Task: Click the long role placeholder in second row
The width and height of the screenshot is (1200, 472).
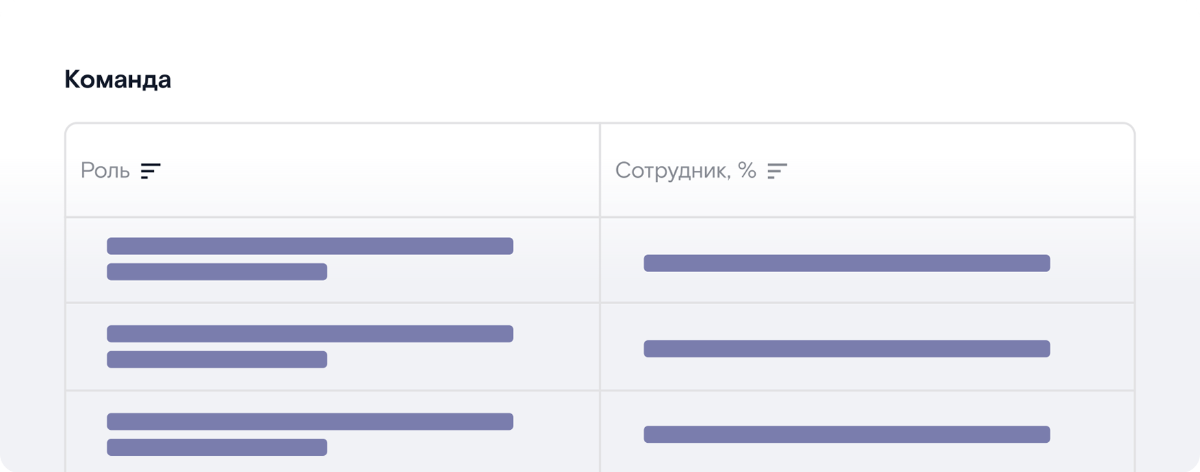Action: coord(310,334)
